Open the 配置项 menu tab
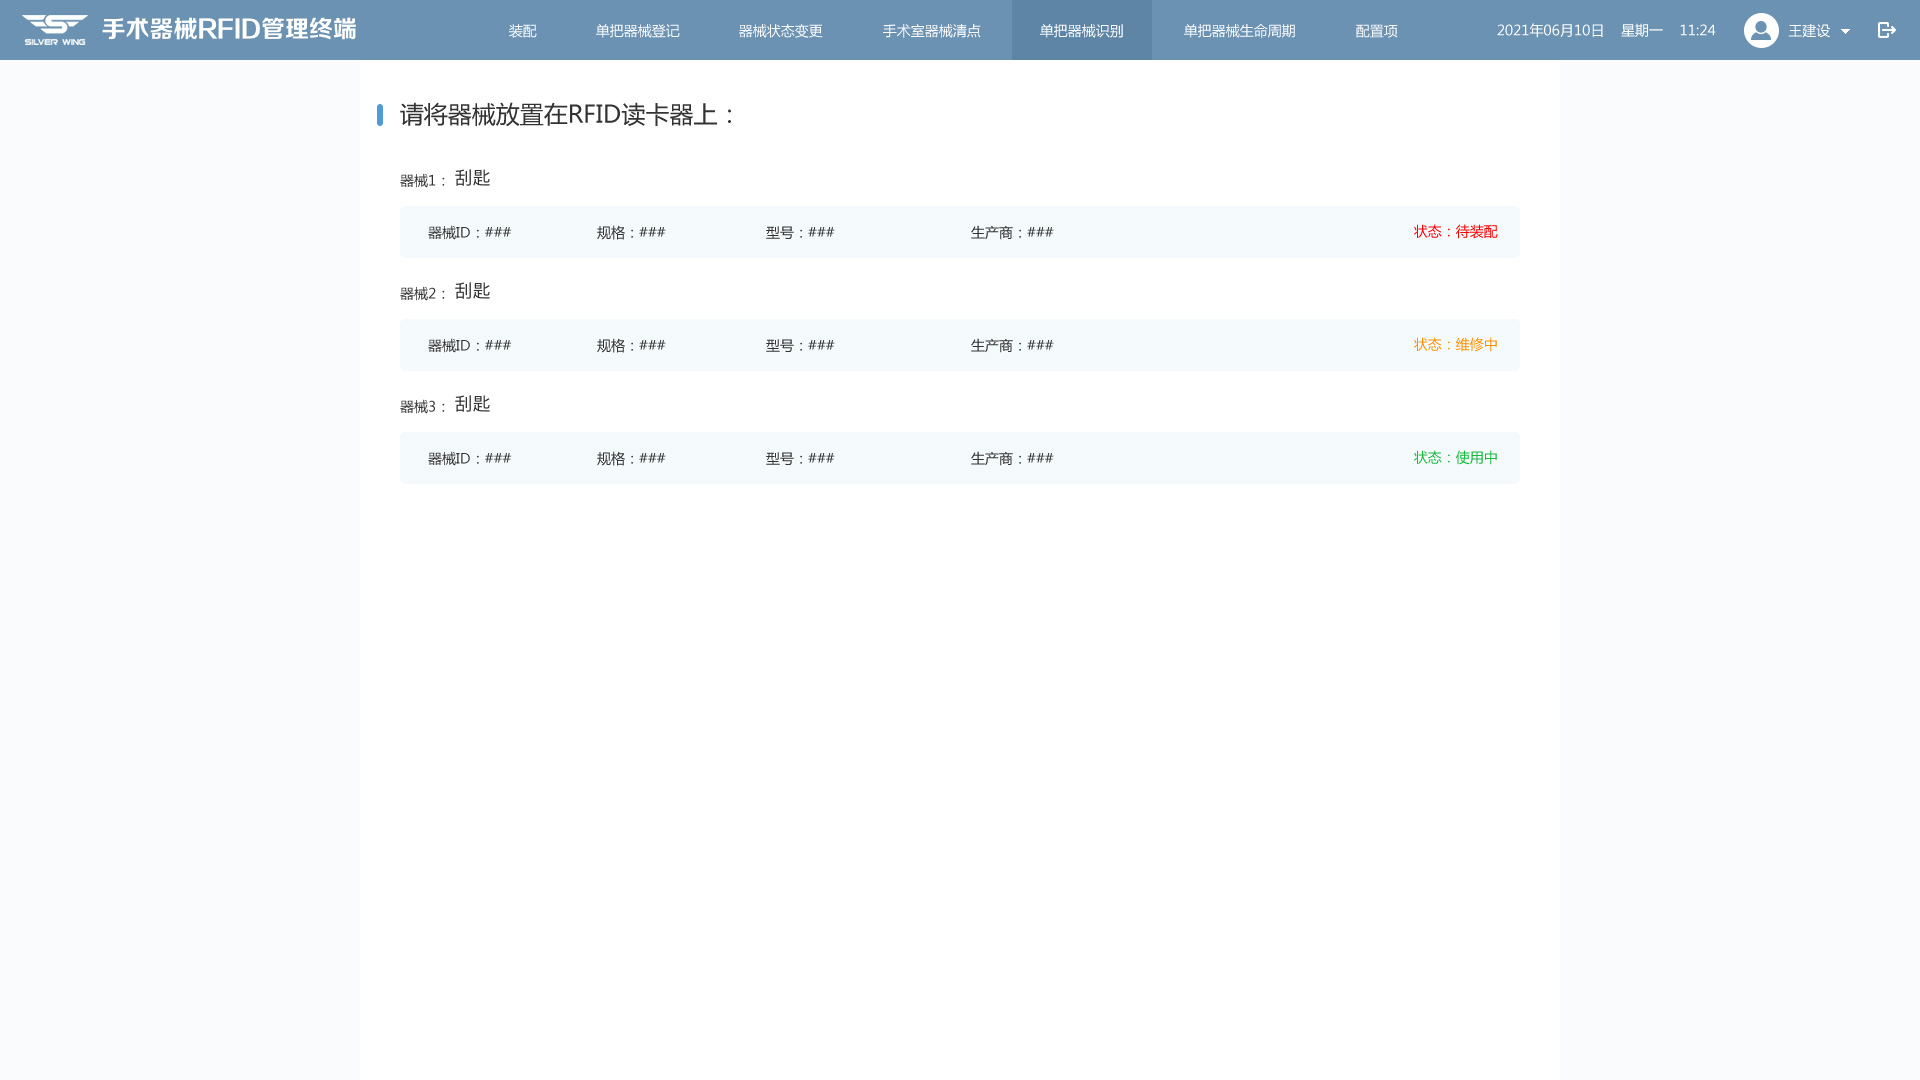The image size is (1920, 1080). (1376, 30)
